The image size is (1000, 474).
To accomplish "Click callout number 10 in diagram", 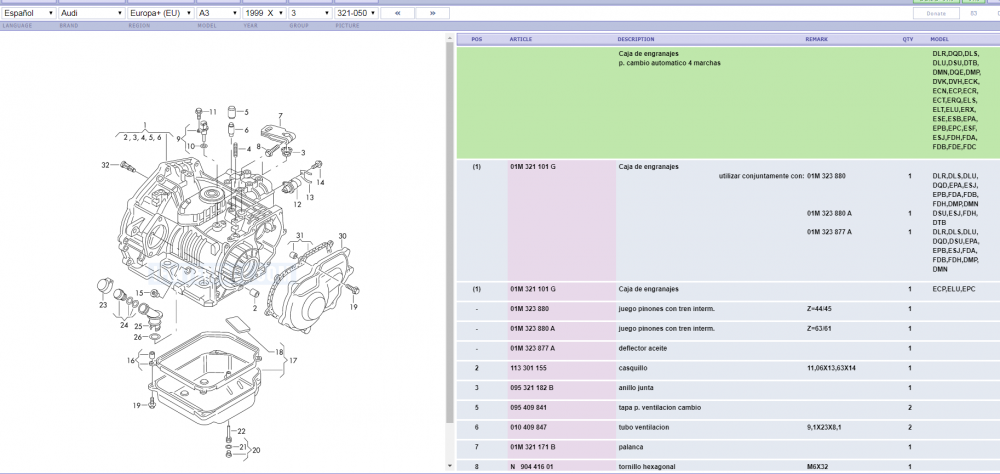I will click(190, 146).
